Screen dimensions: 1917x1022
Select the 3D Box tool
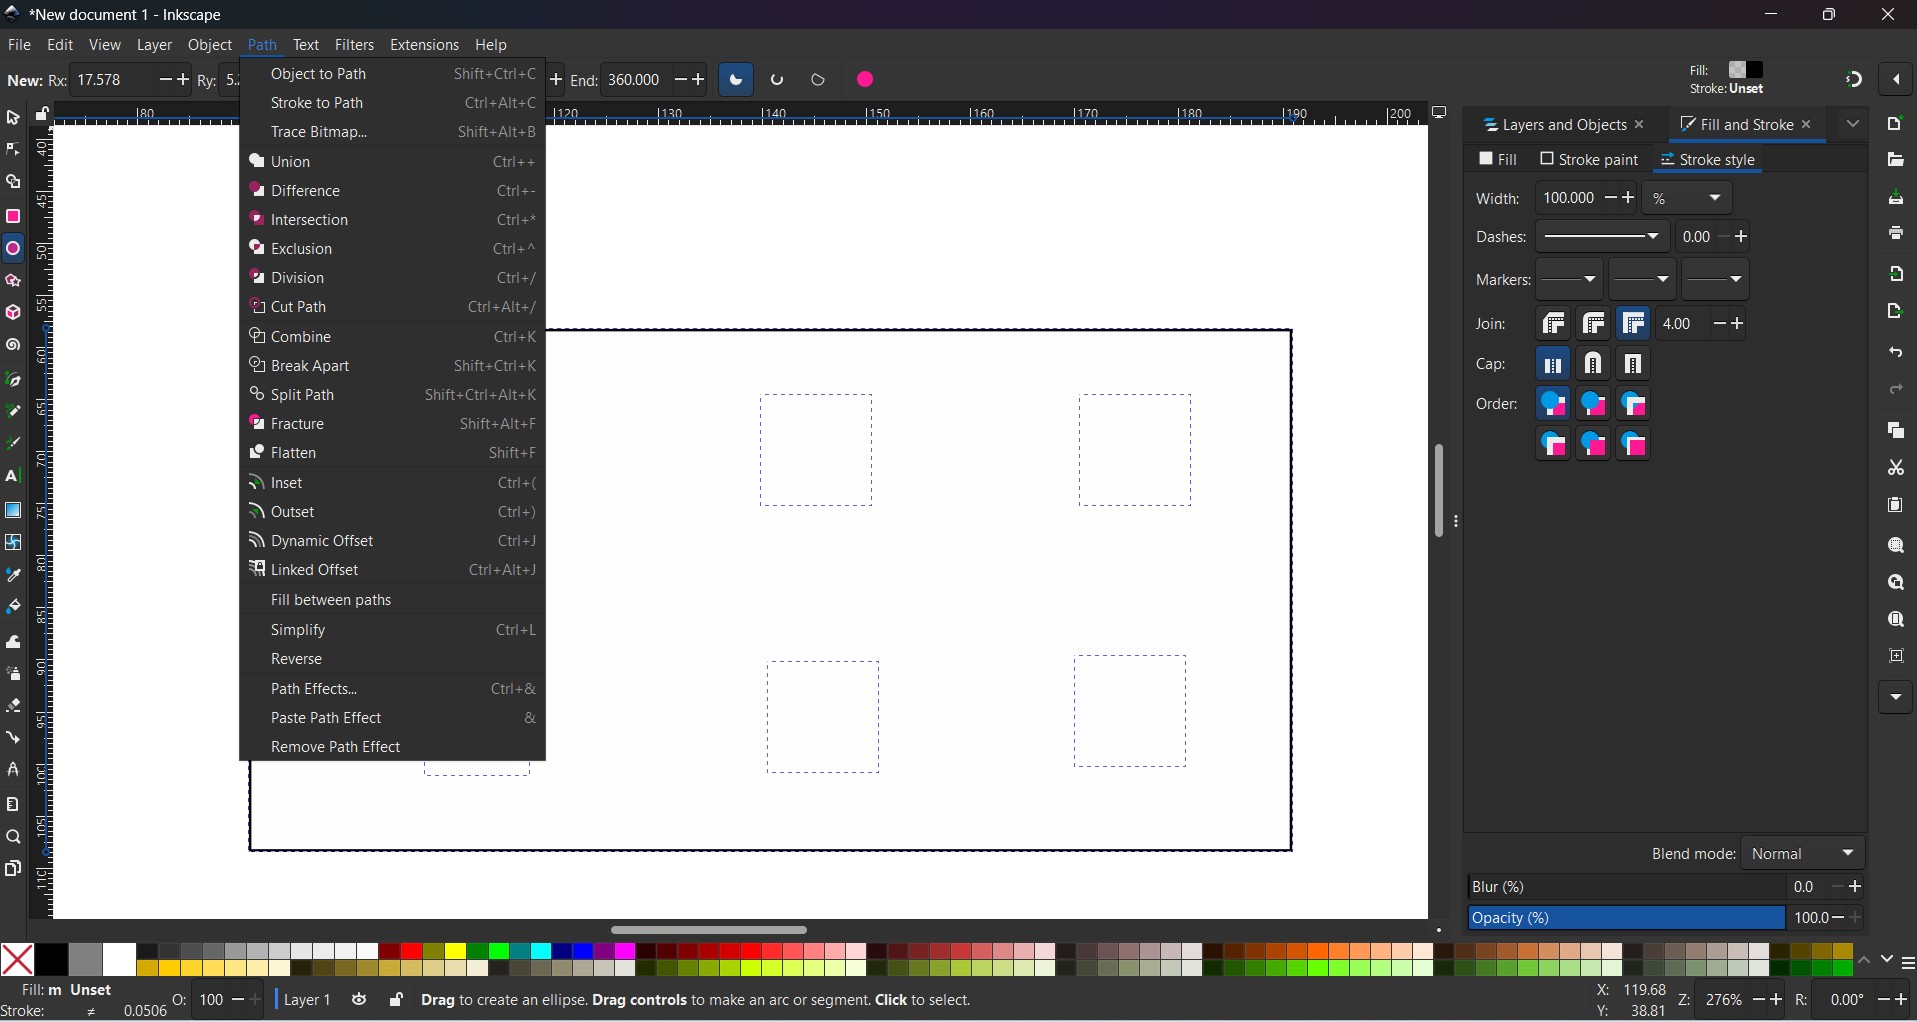(x=13, y=313)
